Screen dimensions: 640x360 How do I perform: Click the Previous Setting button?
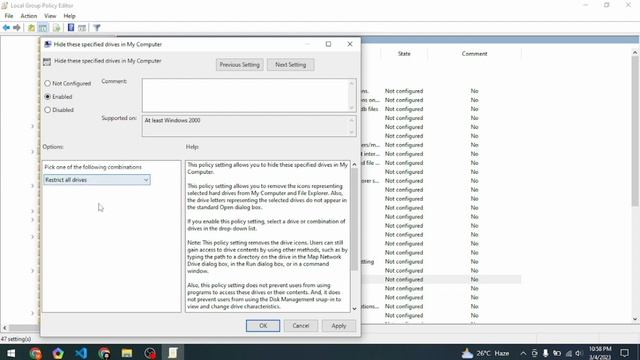[x=240, y=64]
